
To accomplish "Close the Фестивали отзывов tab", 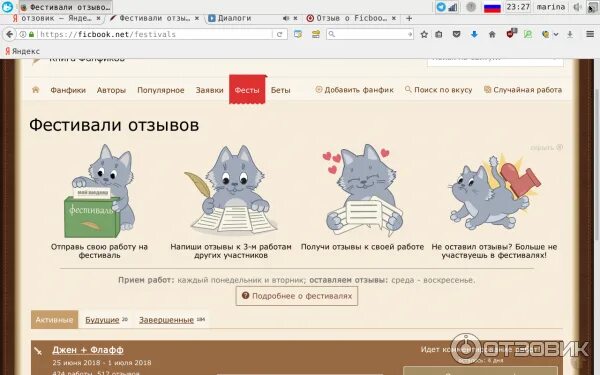I will (x=197, y=18).
